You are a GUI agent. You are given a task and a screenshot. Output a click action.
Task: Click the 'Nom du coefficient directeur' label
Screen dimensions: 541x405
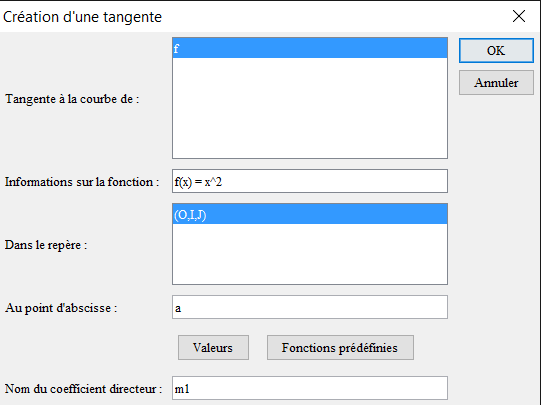coord(83,389)
